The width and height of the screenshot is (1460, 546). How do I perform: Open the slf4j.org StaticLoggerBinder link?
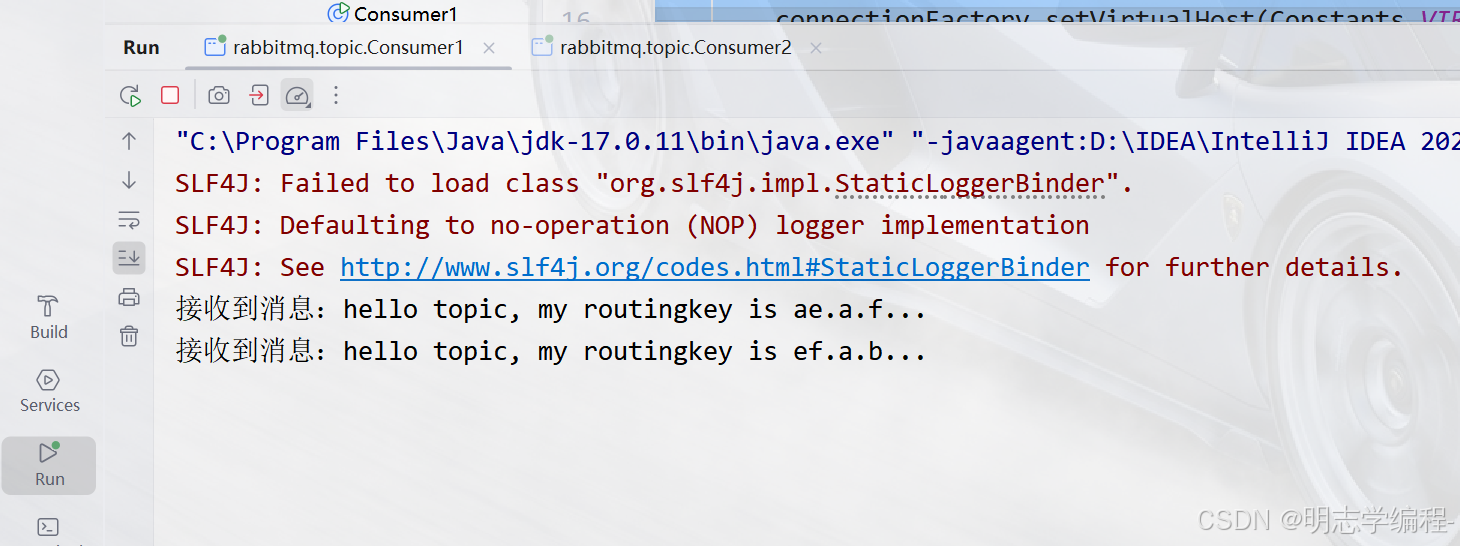(x=714, y=267)
